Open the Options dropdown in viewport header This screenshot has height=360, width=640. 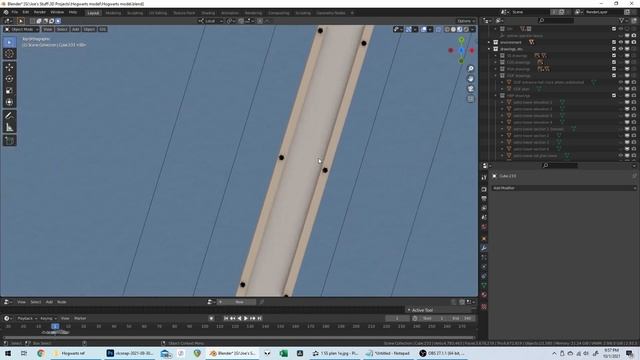point(466,21)
